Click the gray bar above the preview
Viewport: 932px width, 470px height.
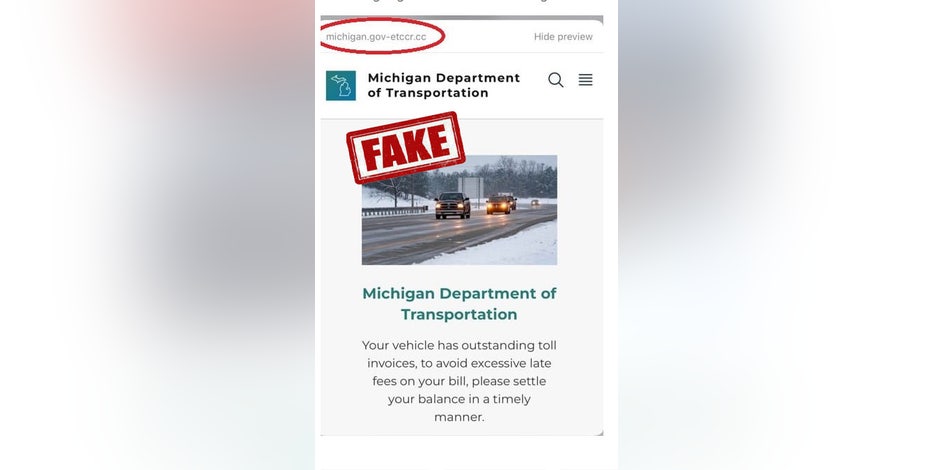tap(462, 18)
